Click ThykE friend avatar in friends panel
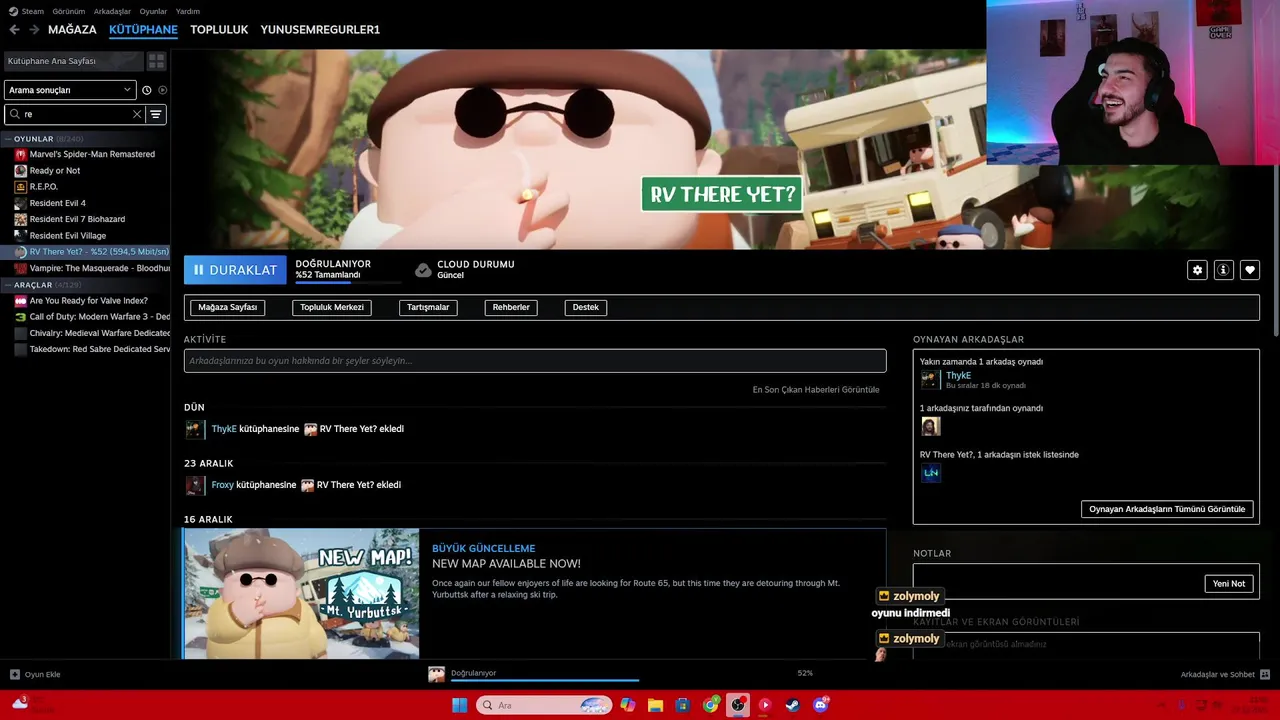Viewport: 1280px width, 720px height. tap(930, 380)
